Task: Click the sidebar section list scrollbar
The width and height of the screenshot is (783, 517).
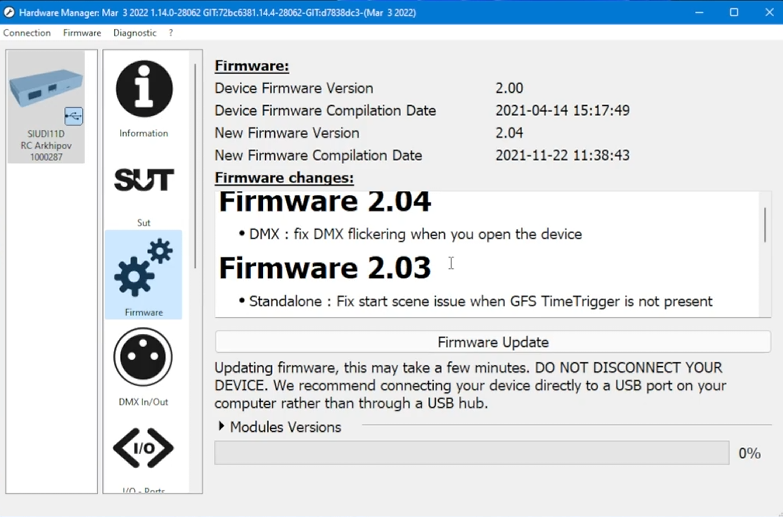Action: tap(195, 165)
